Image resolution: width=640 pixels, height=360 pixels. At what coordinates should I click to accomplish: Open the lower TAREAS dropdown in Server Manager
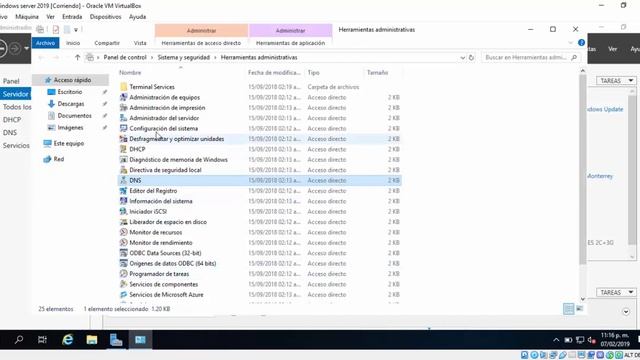click(x=616, y=292)
